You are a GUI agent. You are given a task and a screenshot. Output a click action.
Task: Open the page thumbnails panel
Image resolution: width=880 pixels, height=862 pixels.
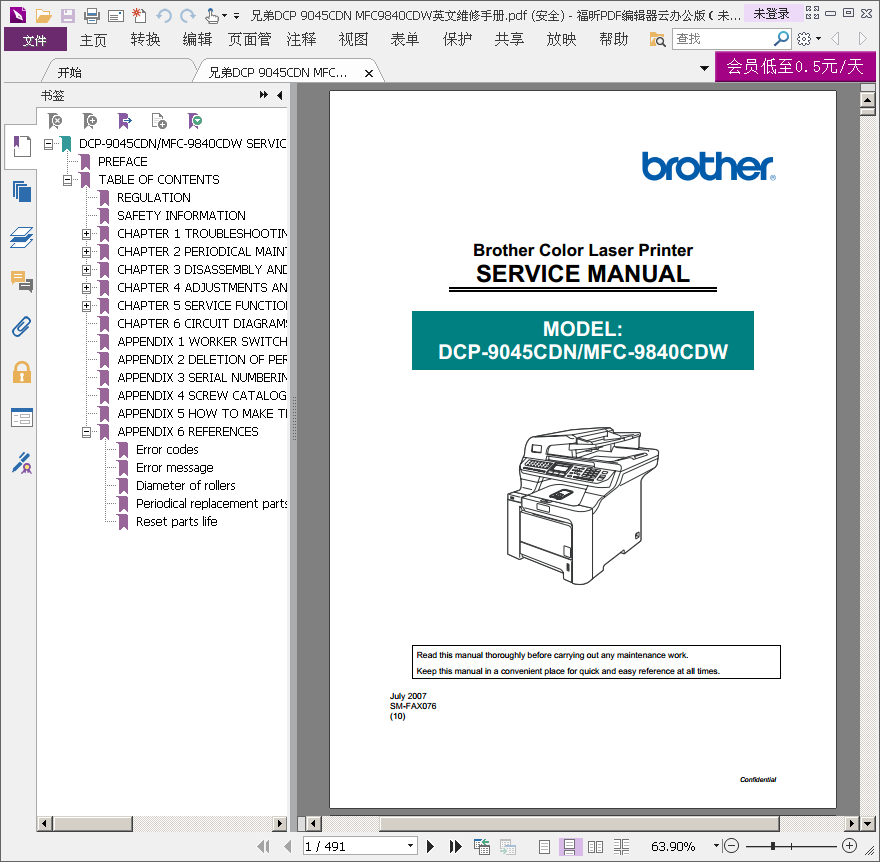[22, 192]
